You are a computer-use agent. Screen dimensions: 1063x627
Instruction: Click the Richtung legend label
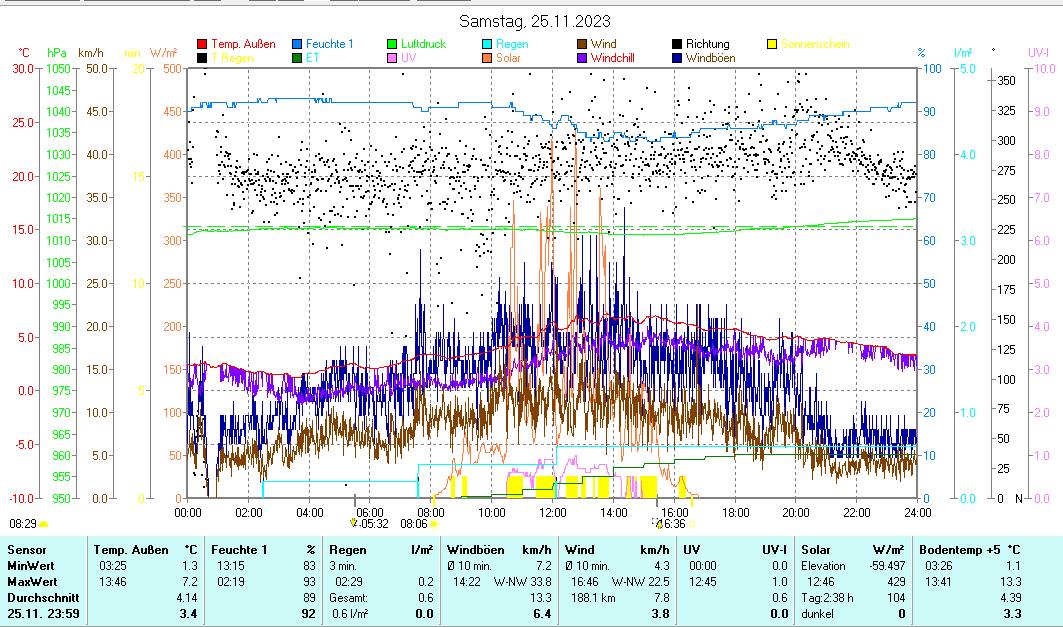click(707, 44)
